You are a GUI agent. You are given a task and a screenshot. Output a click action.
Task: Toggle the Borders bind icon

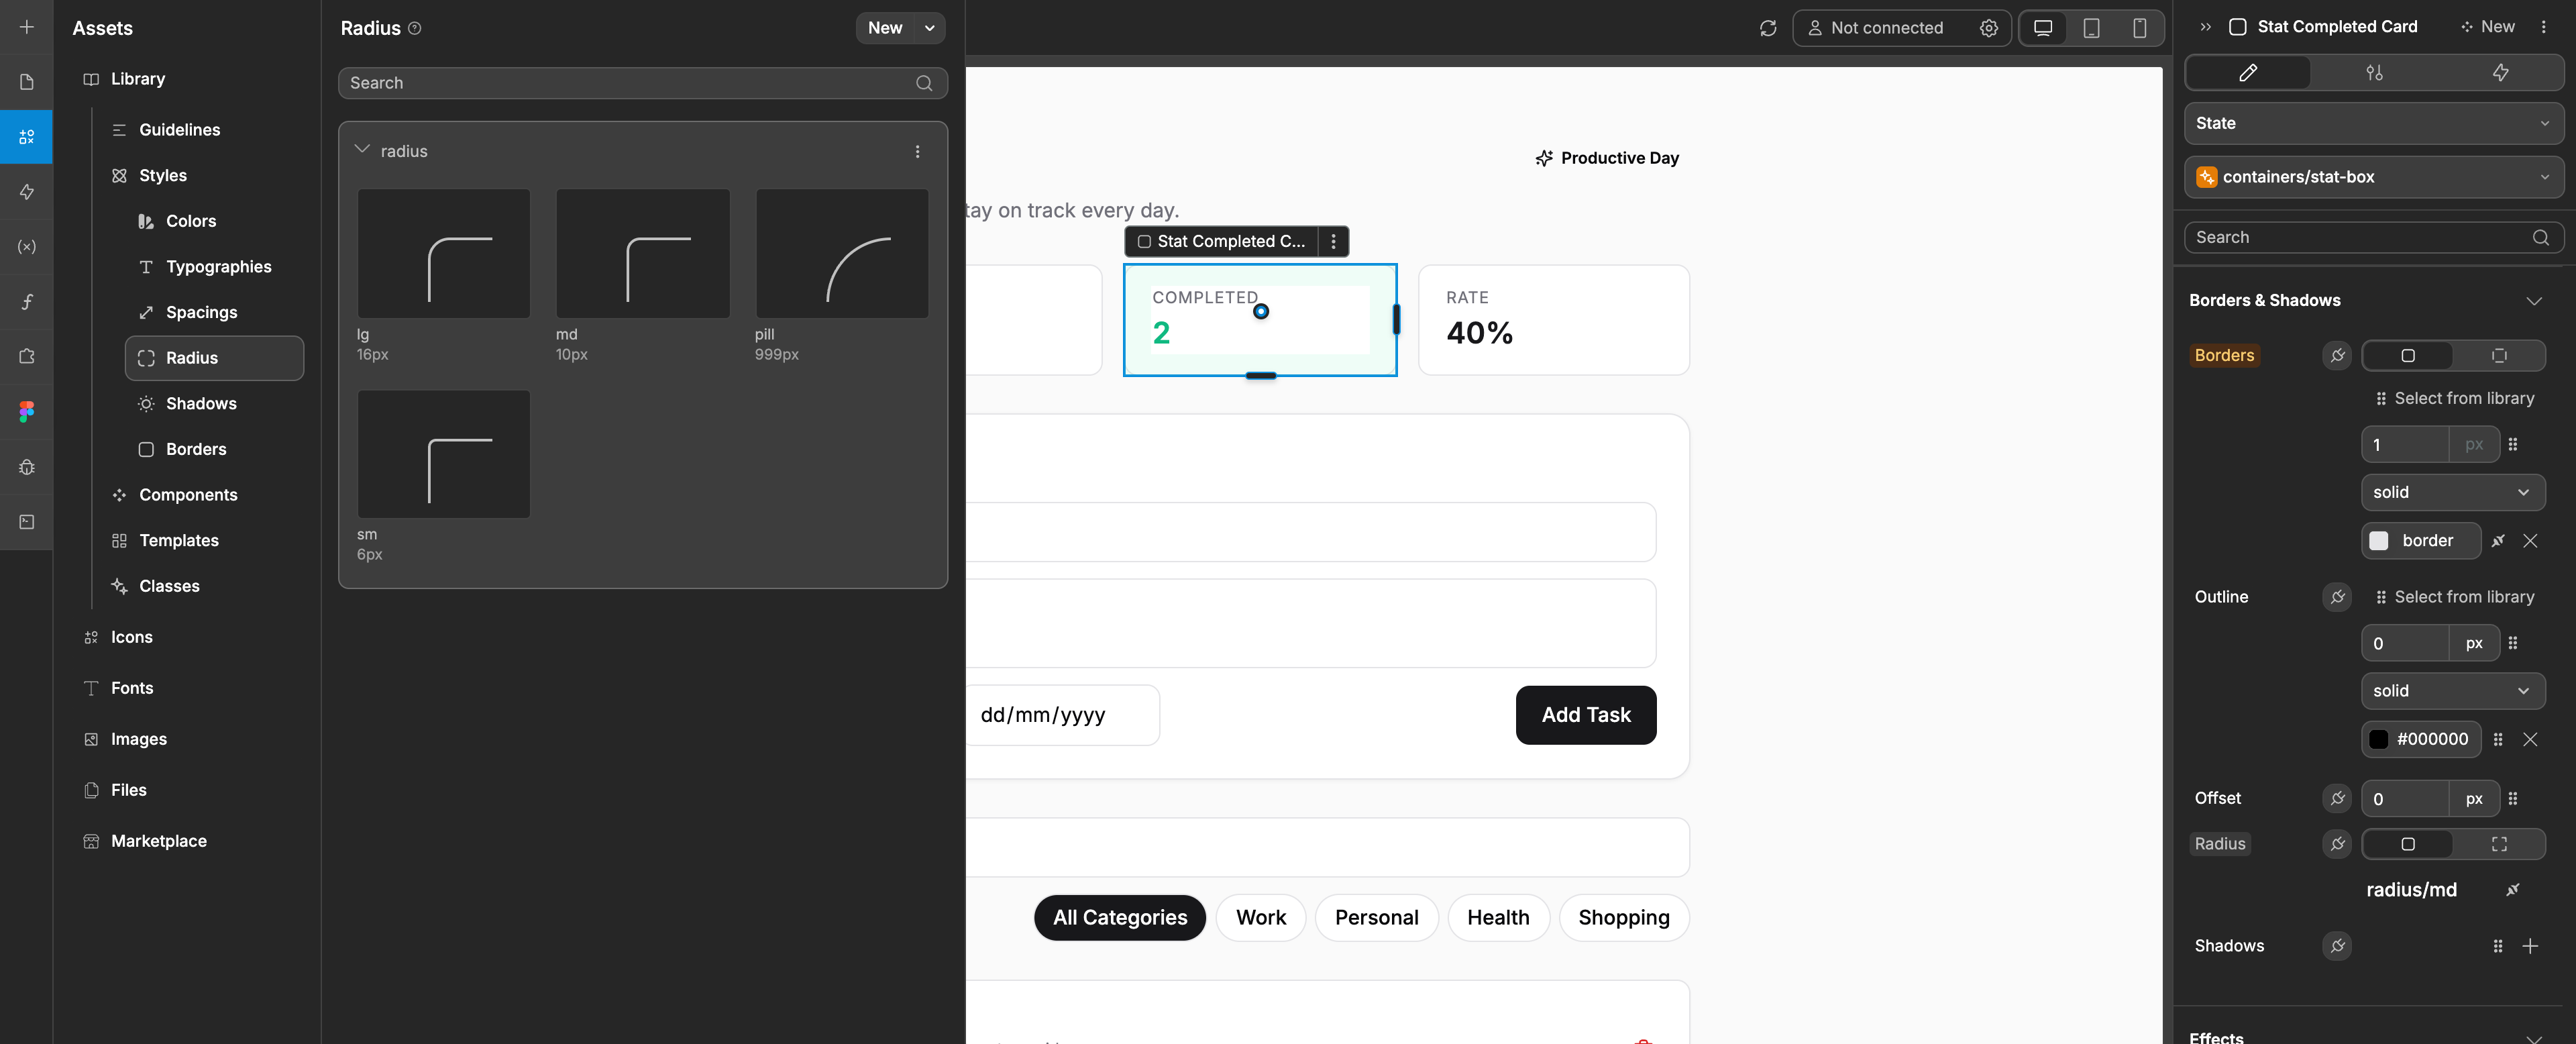(2337, 355)
